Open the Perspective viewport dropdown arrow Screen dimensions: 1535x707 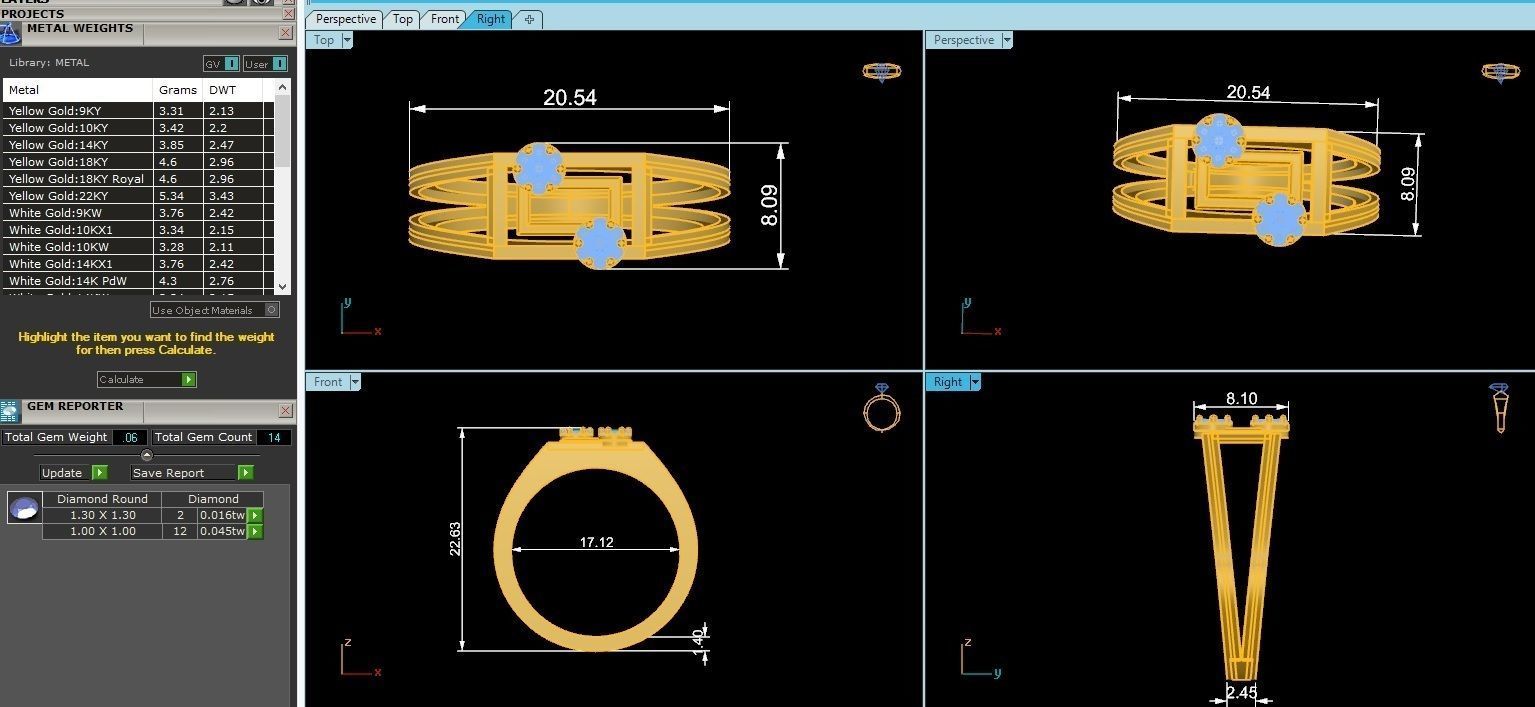(x=1007, y=40)
